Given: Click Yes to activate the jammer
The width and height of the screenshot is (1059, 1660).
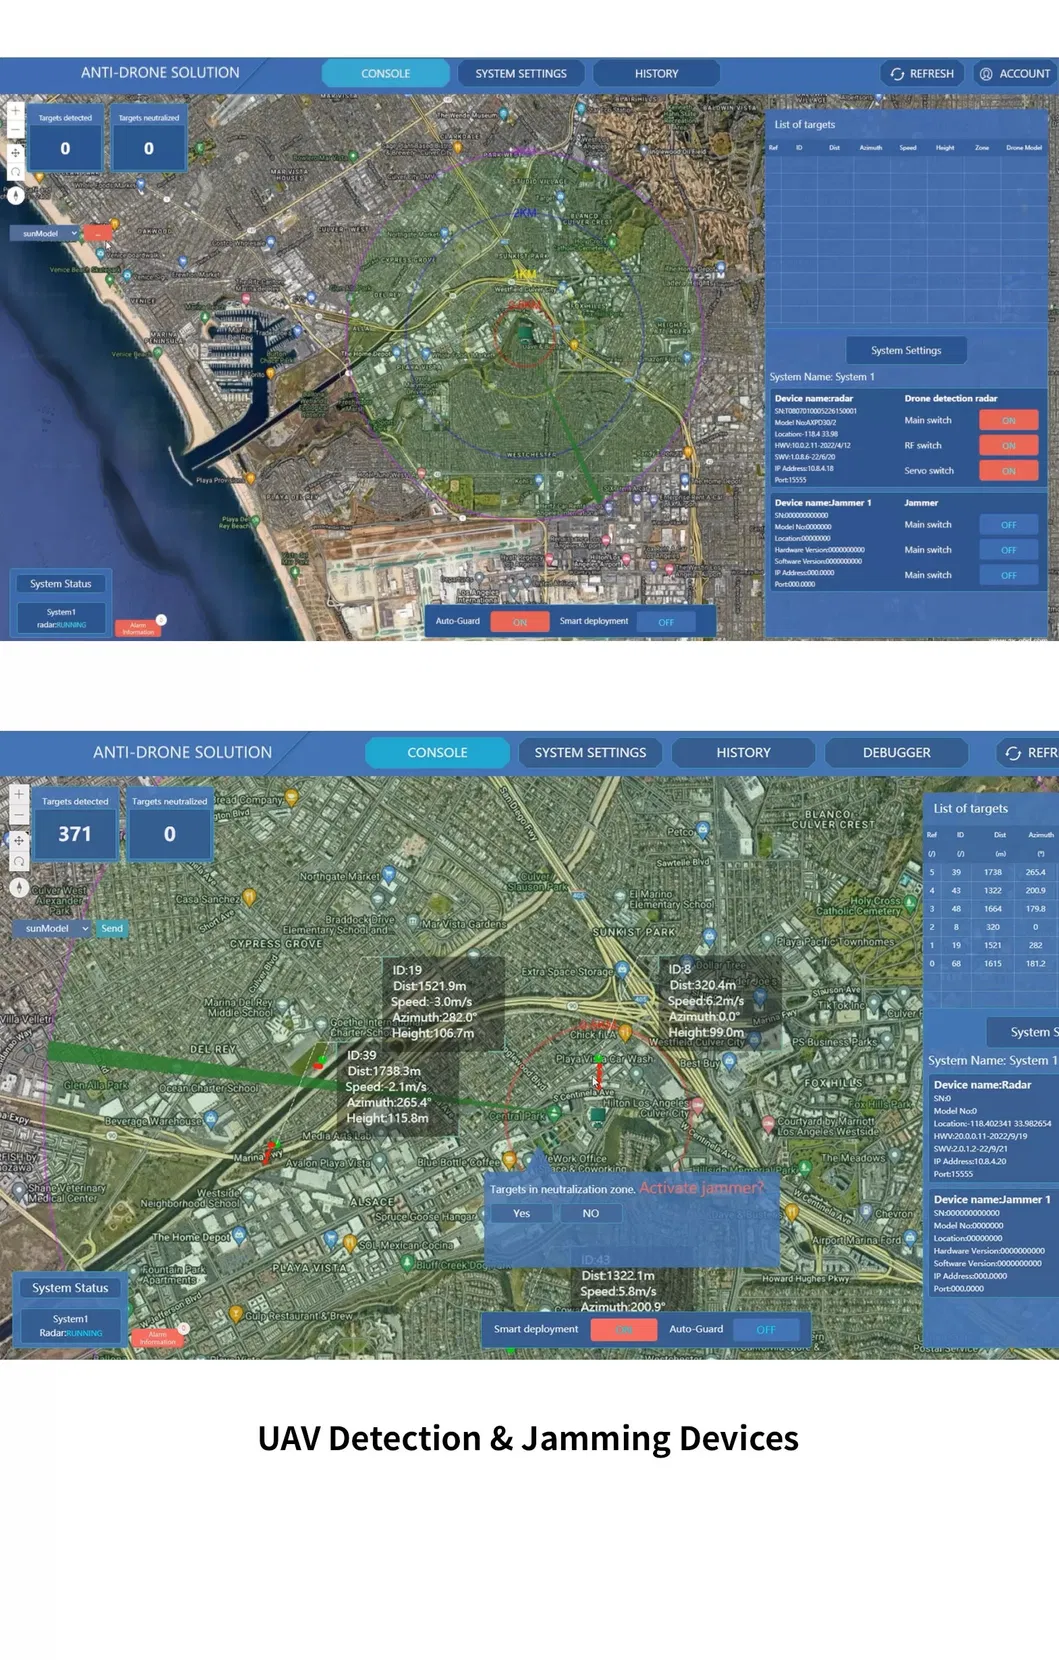Looking at the screenshot, I should pos(521,1214).
